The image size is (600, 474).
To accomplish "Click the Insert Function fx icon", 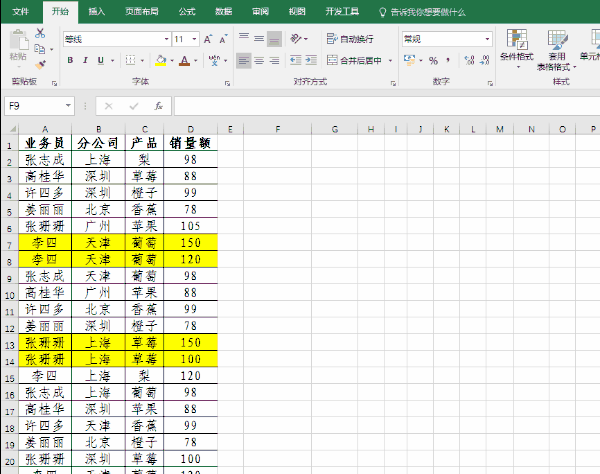I will (x=159, y=105).
